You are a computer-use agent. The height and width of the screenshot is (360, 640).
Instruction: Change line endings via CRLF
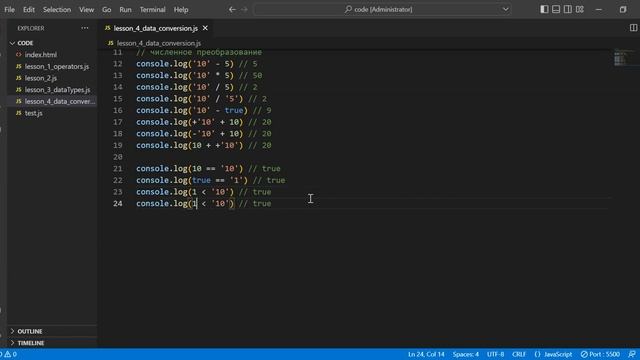519,354
